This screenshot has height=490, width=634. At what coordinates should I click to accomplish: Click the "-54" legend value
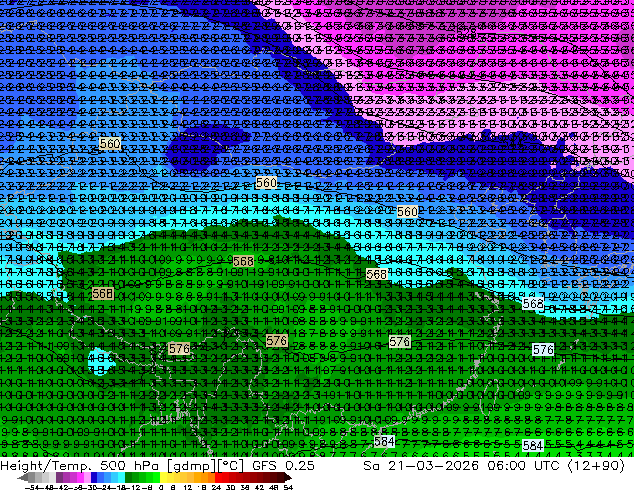tap(32, 487)
